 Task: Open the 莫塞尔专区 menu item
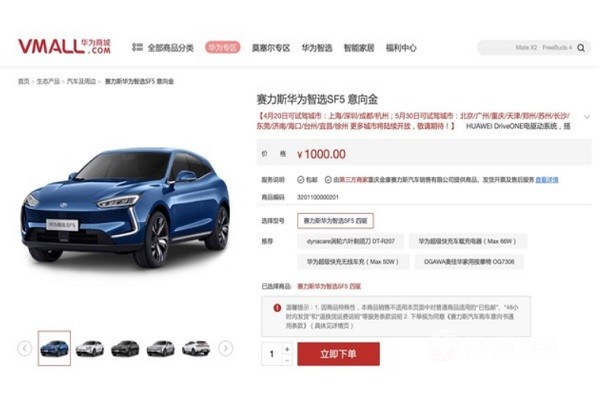coord(271,48)
